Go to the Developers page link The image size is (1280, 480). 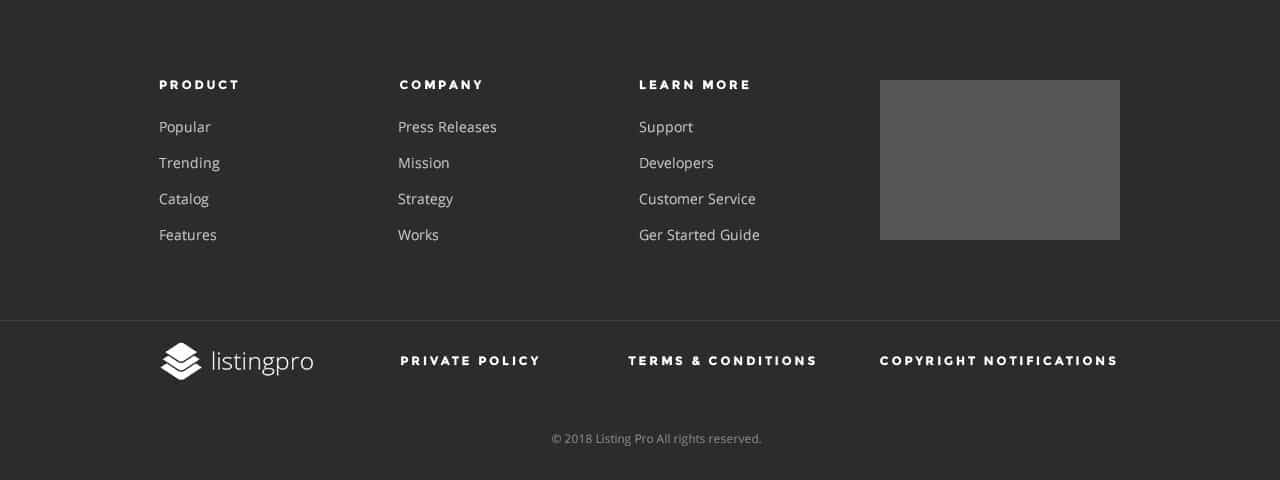click(676, 163)
